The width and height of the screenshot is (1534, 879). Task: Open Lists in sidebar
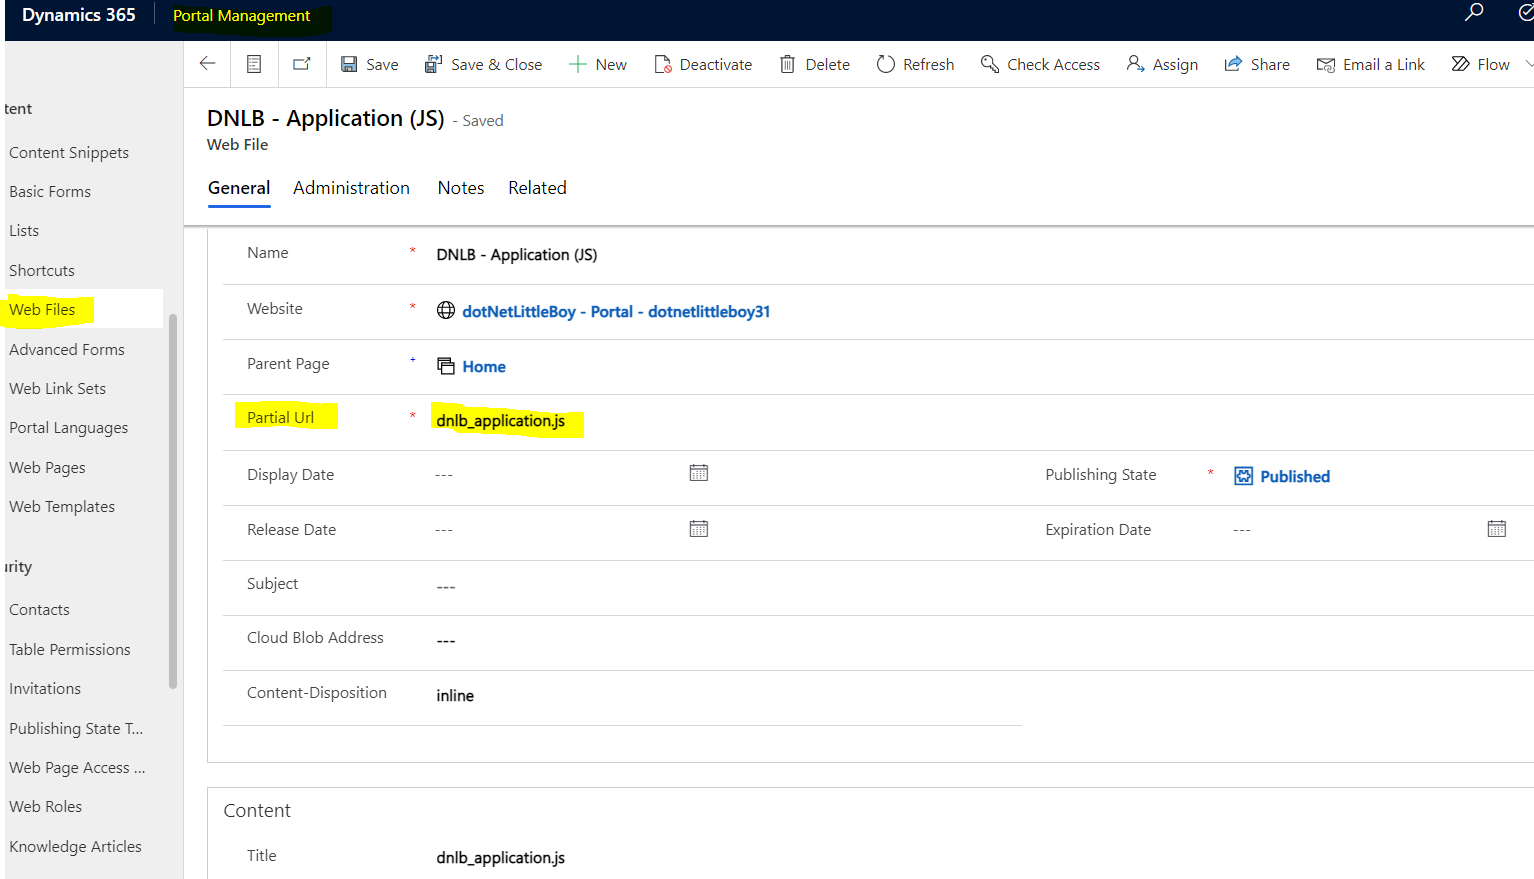[x=24, y=231]
